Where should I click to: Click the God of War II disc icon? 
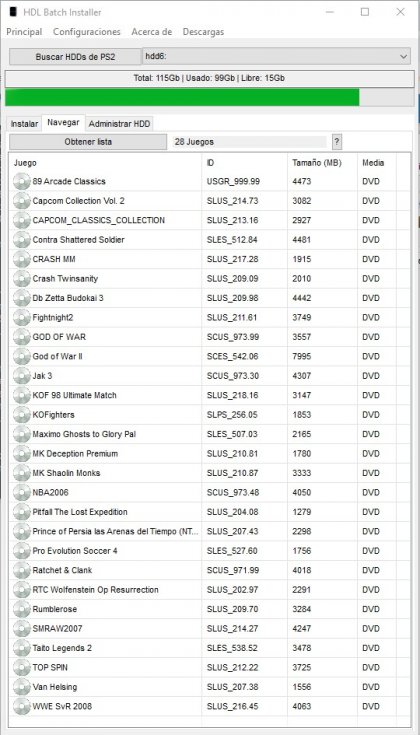tap(22, 356)
